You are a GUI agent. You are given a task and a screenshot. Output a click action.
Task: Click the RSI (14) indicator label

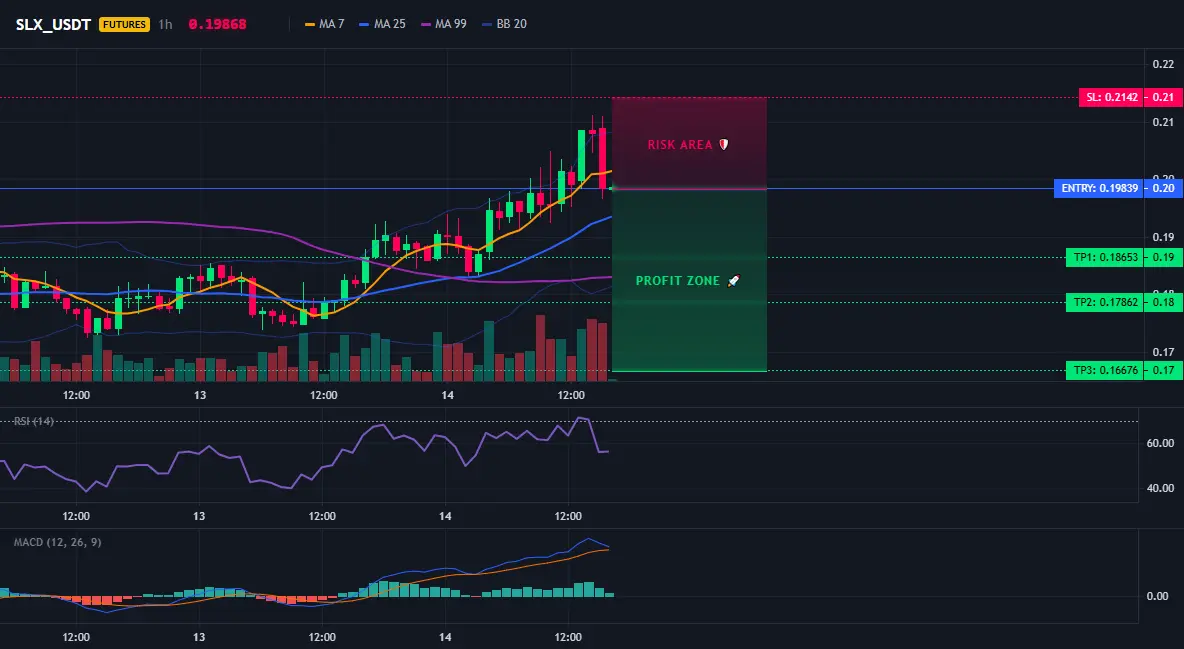(x=34, y=421)
